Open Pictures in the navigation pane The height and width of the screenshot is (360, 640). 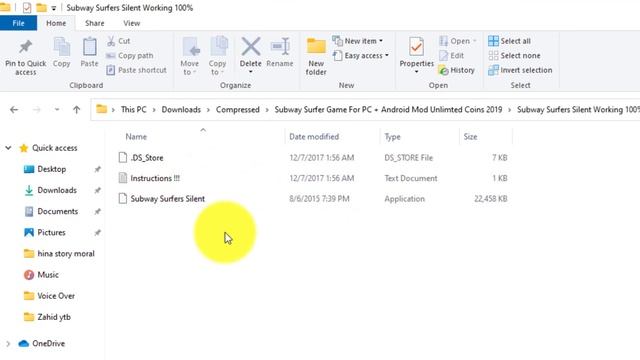51,233
